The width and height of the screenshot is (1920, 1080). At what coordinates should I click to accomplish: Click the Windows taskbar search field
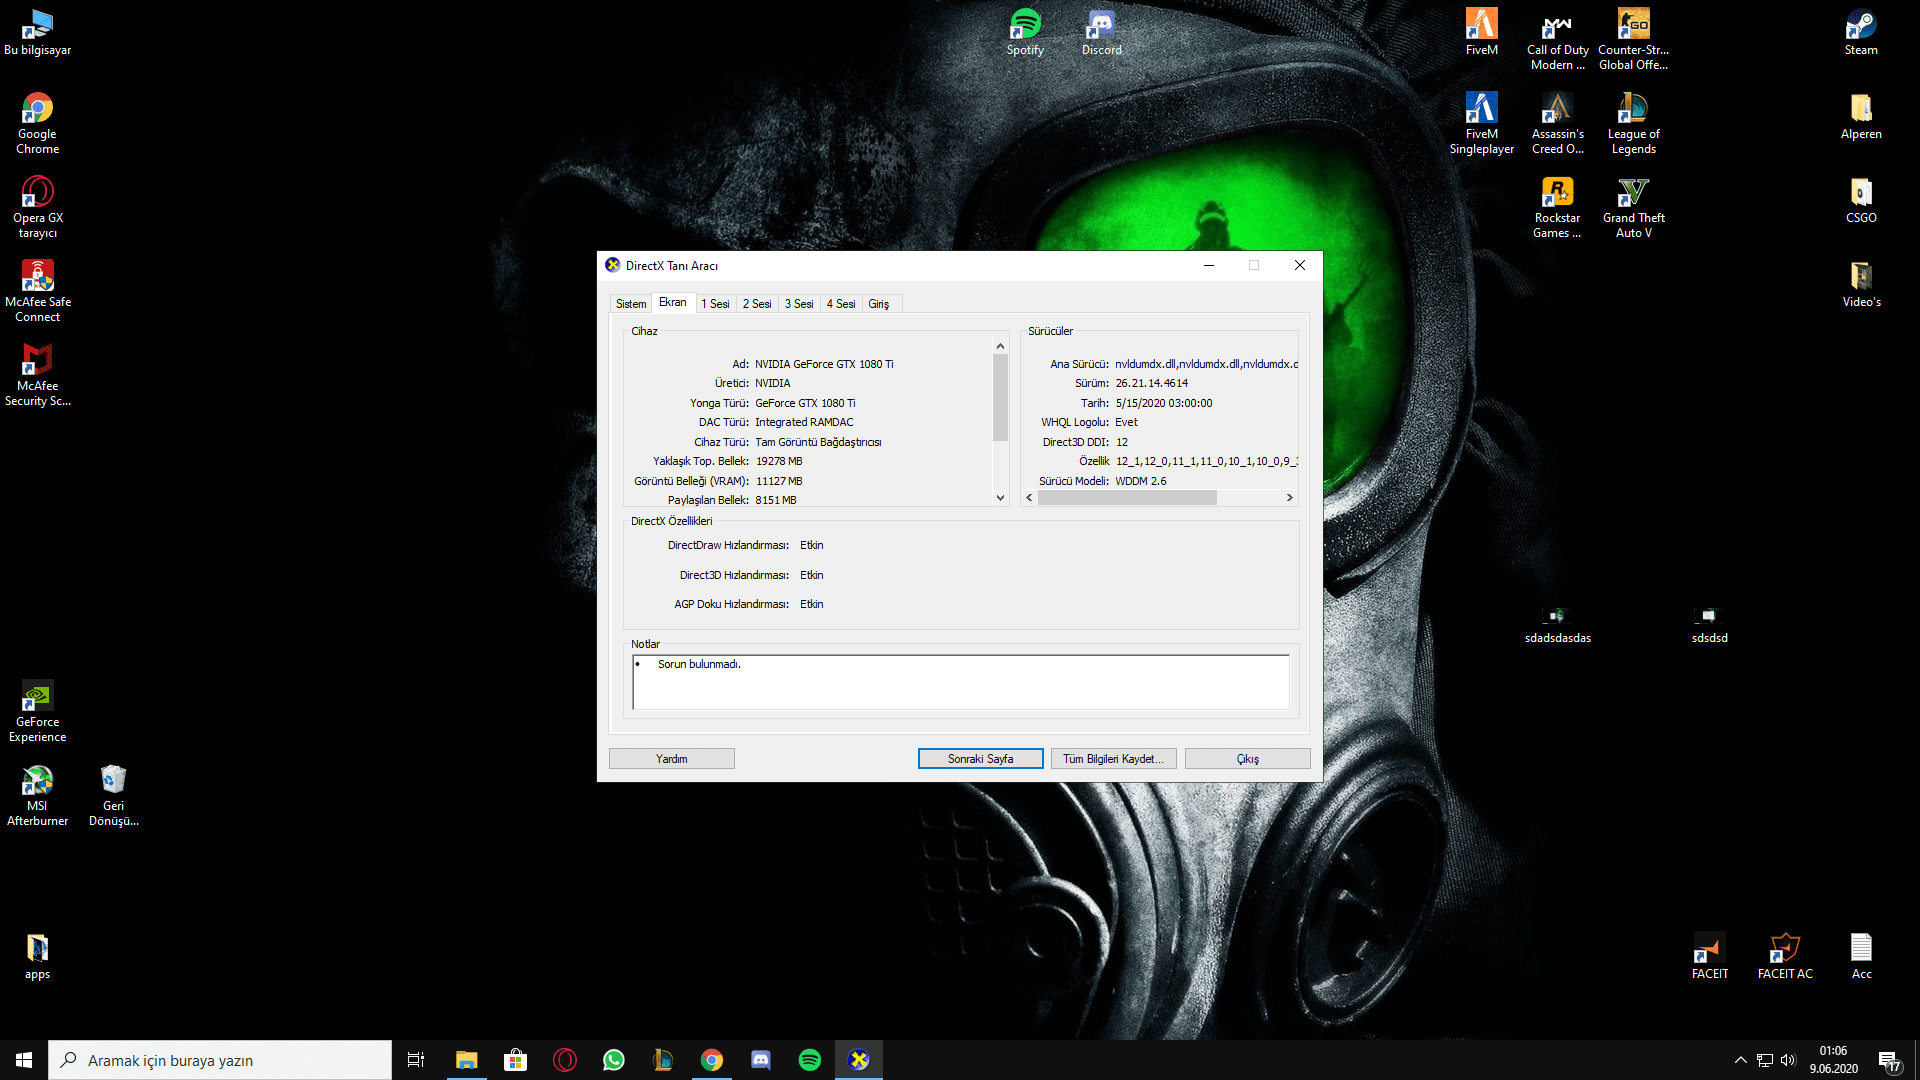tap(220, 1060)
